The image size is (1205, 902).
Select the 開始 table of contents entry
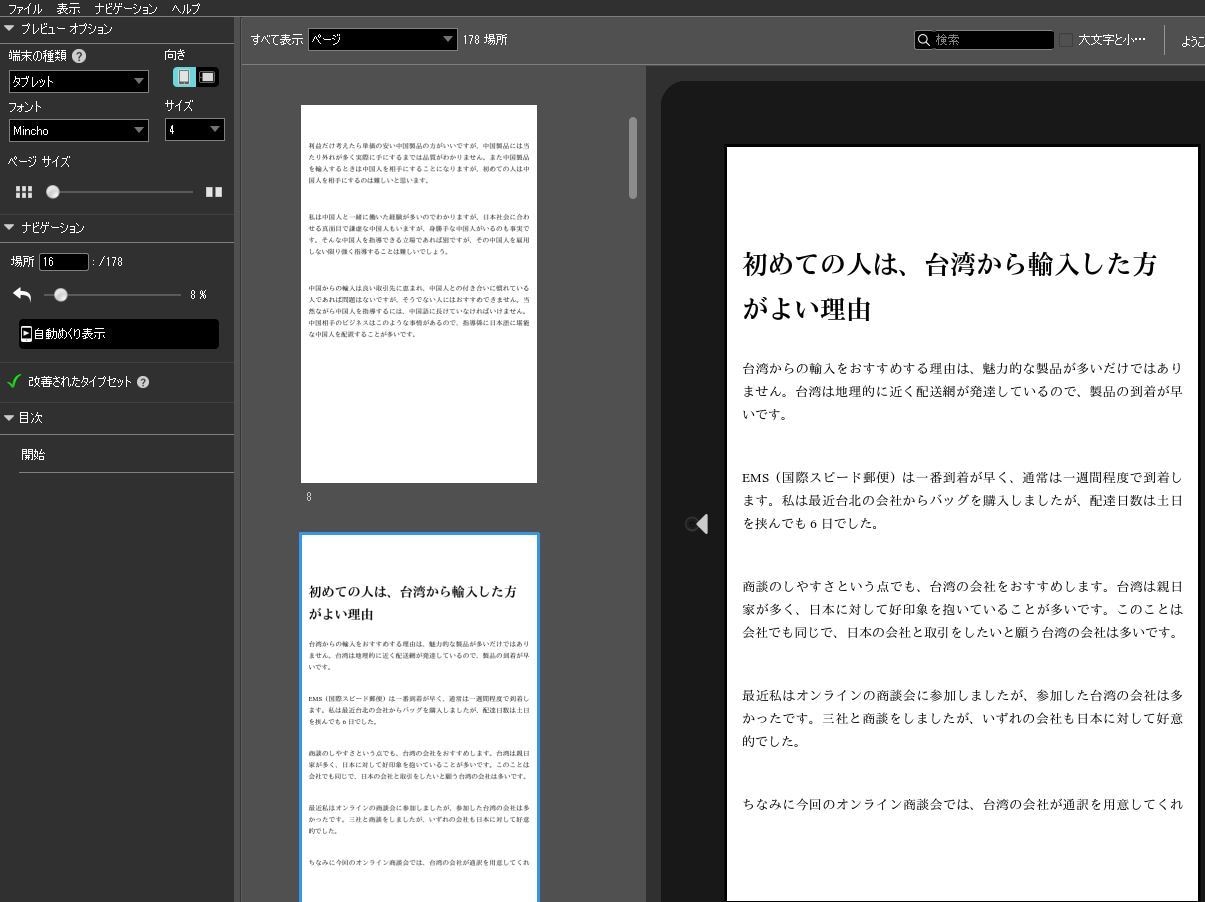[x=33, y=454]
